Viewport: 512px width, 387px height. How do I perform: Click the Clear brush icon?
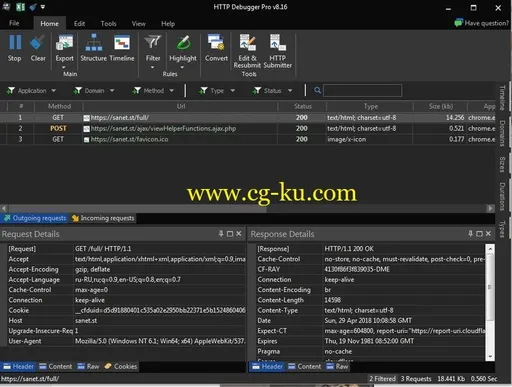point(37,43)
